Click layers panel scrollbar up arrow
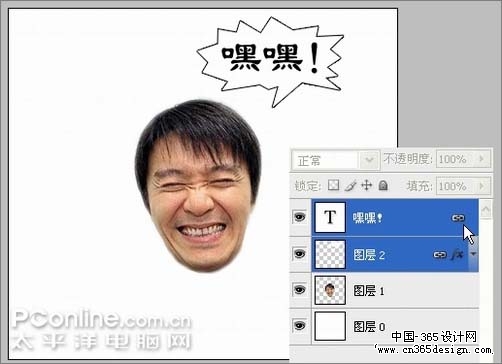This screenshot has width=502, height=364. [486, 209]
